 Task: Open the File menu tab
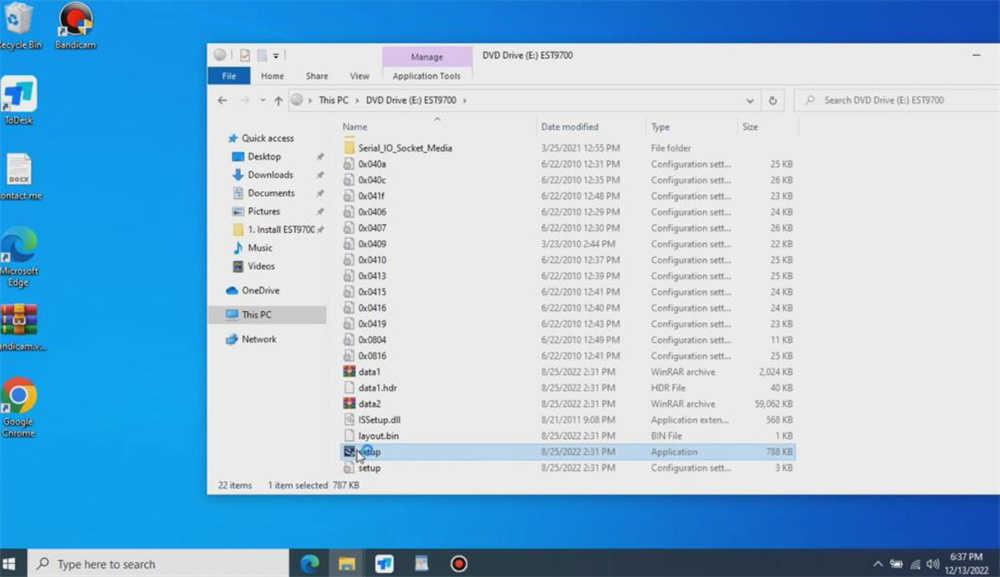229,76
